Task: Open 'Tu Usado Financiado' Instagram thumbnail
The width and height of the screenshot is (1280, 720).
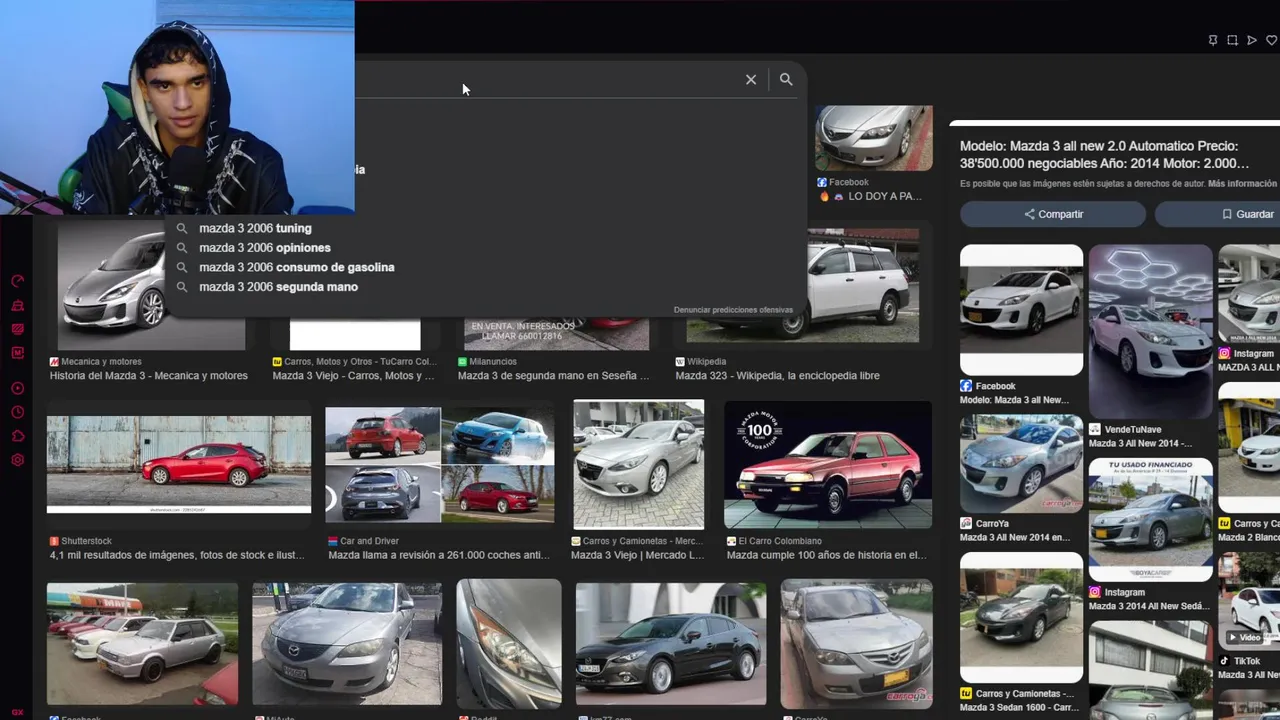Action: [x=1150, y=520]
